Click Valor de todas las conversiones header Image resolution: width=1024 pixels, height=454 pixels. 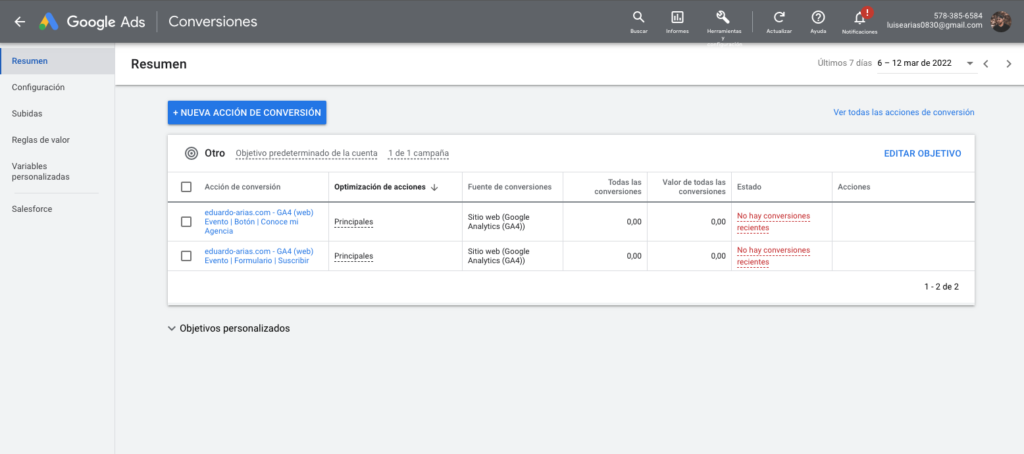click(x=694, y=187)
